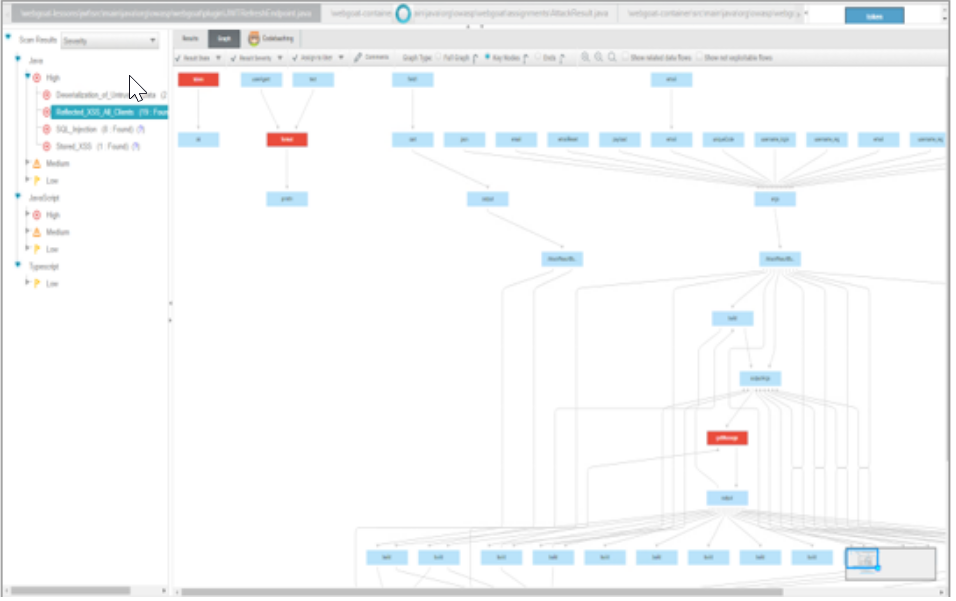Select the Full Graph radio button
The width and height of the screenshot is (956, 601).
[439, 58]
